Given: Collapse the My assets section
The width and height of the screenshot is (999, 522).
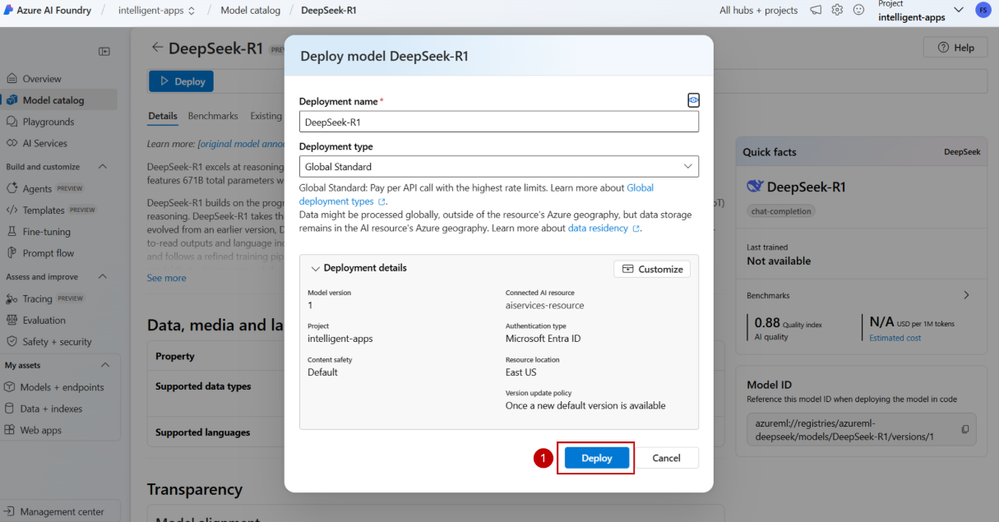Looking at the screenshot, I should tap(105, 365).
